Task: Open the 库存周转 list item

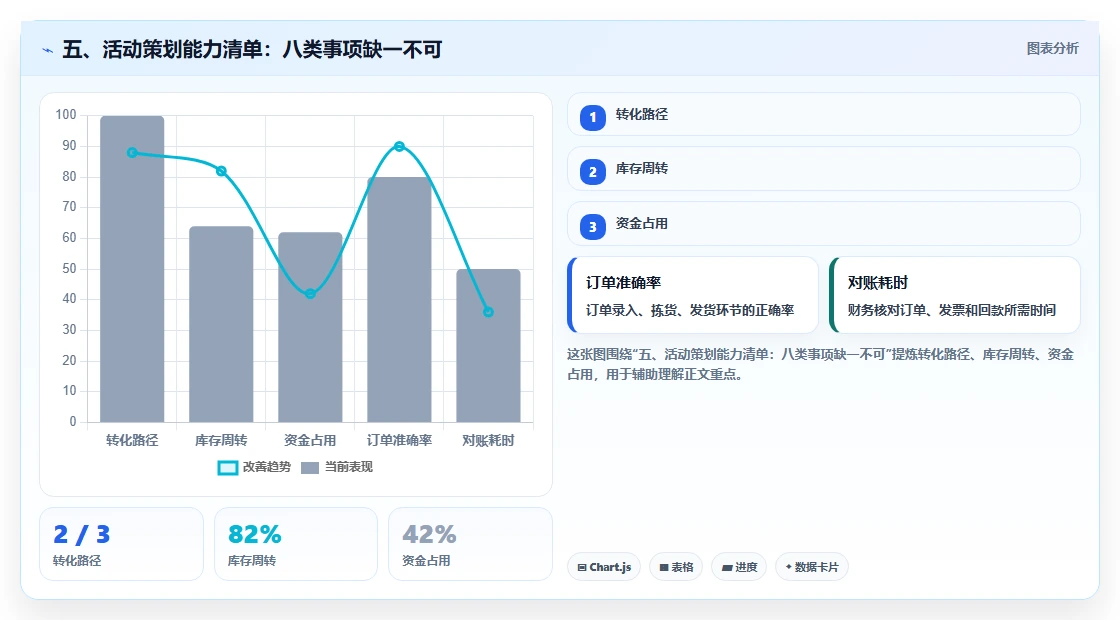Action: (824, 169)
